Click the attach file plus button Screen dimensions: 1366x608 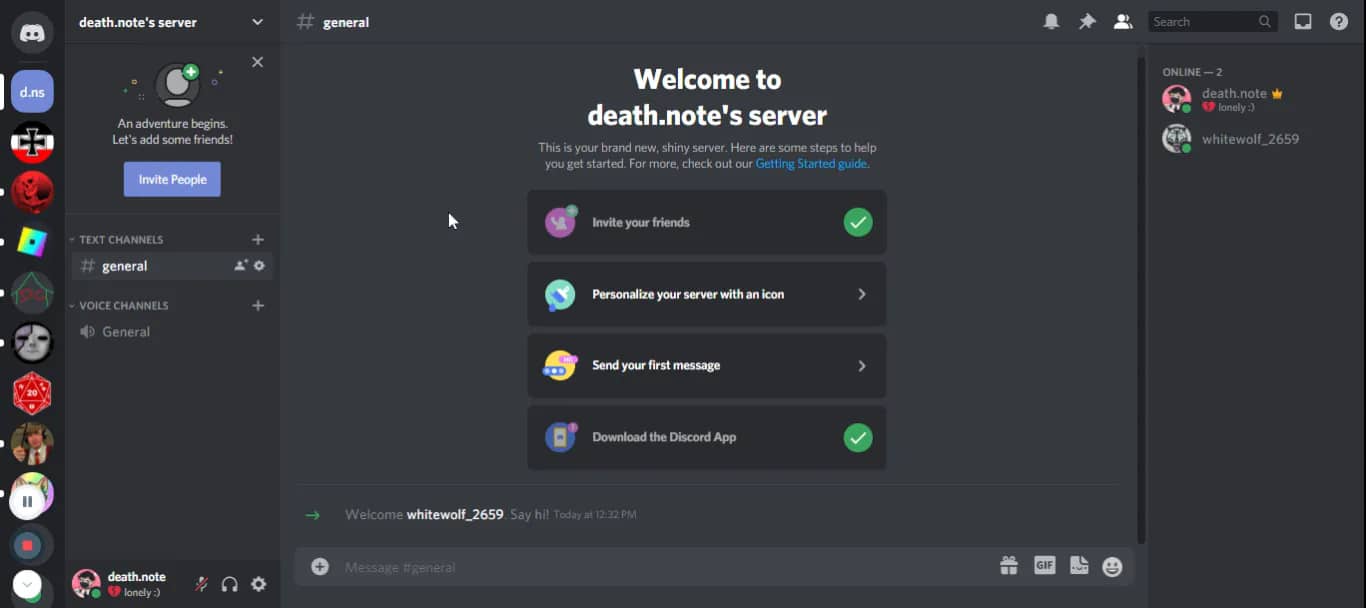pyautogui.click(x=320, y=567)
